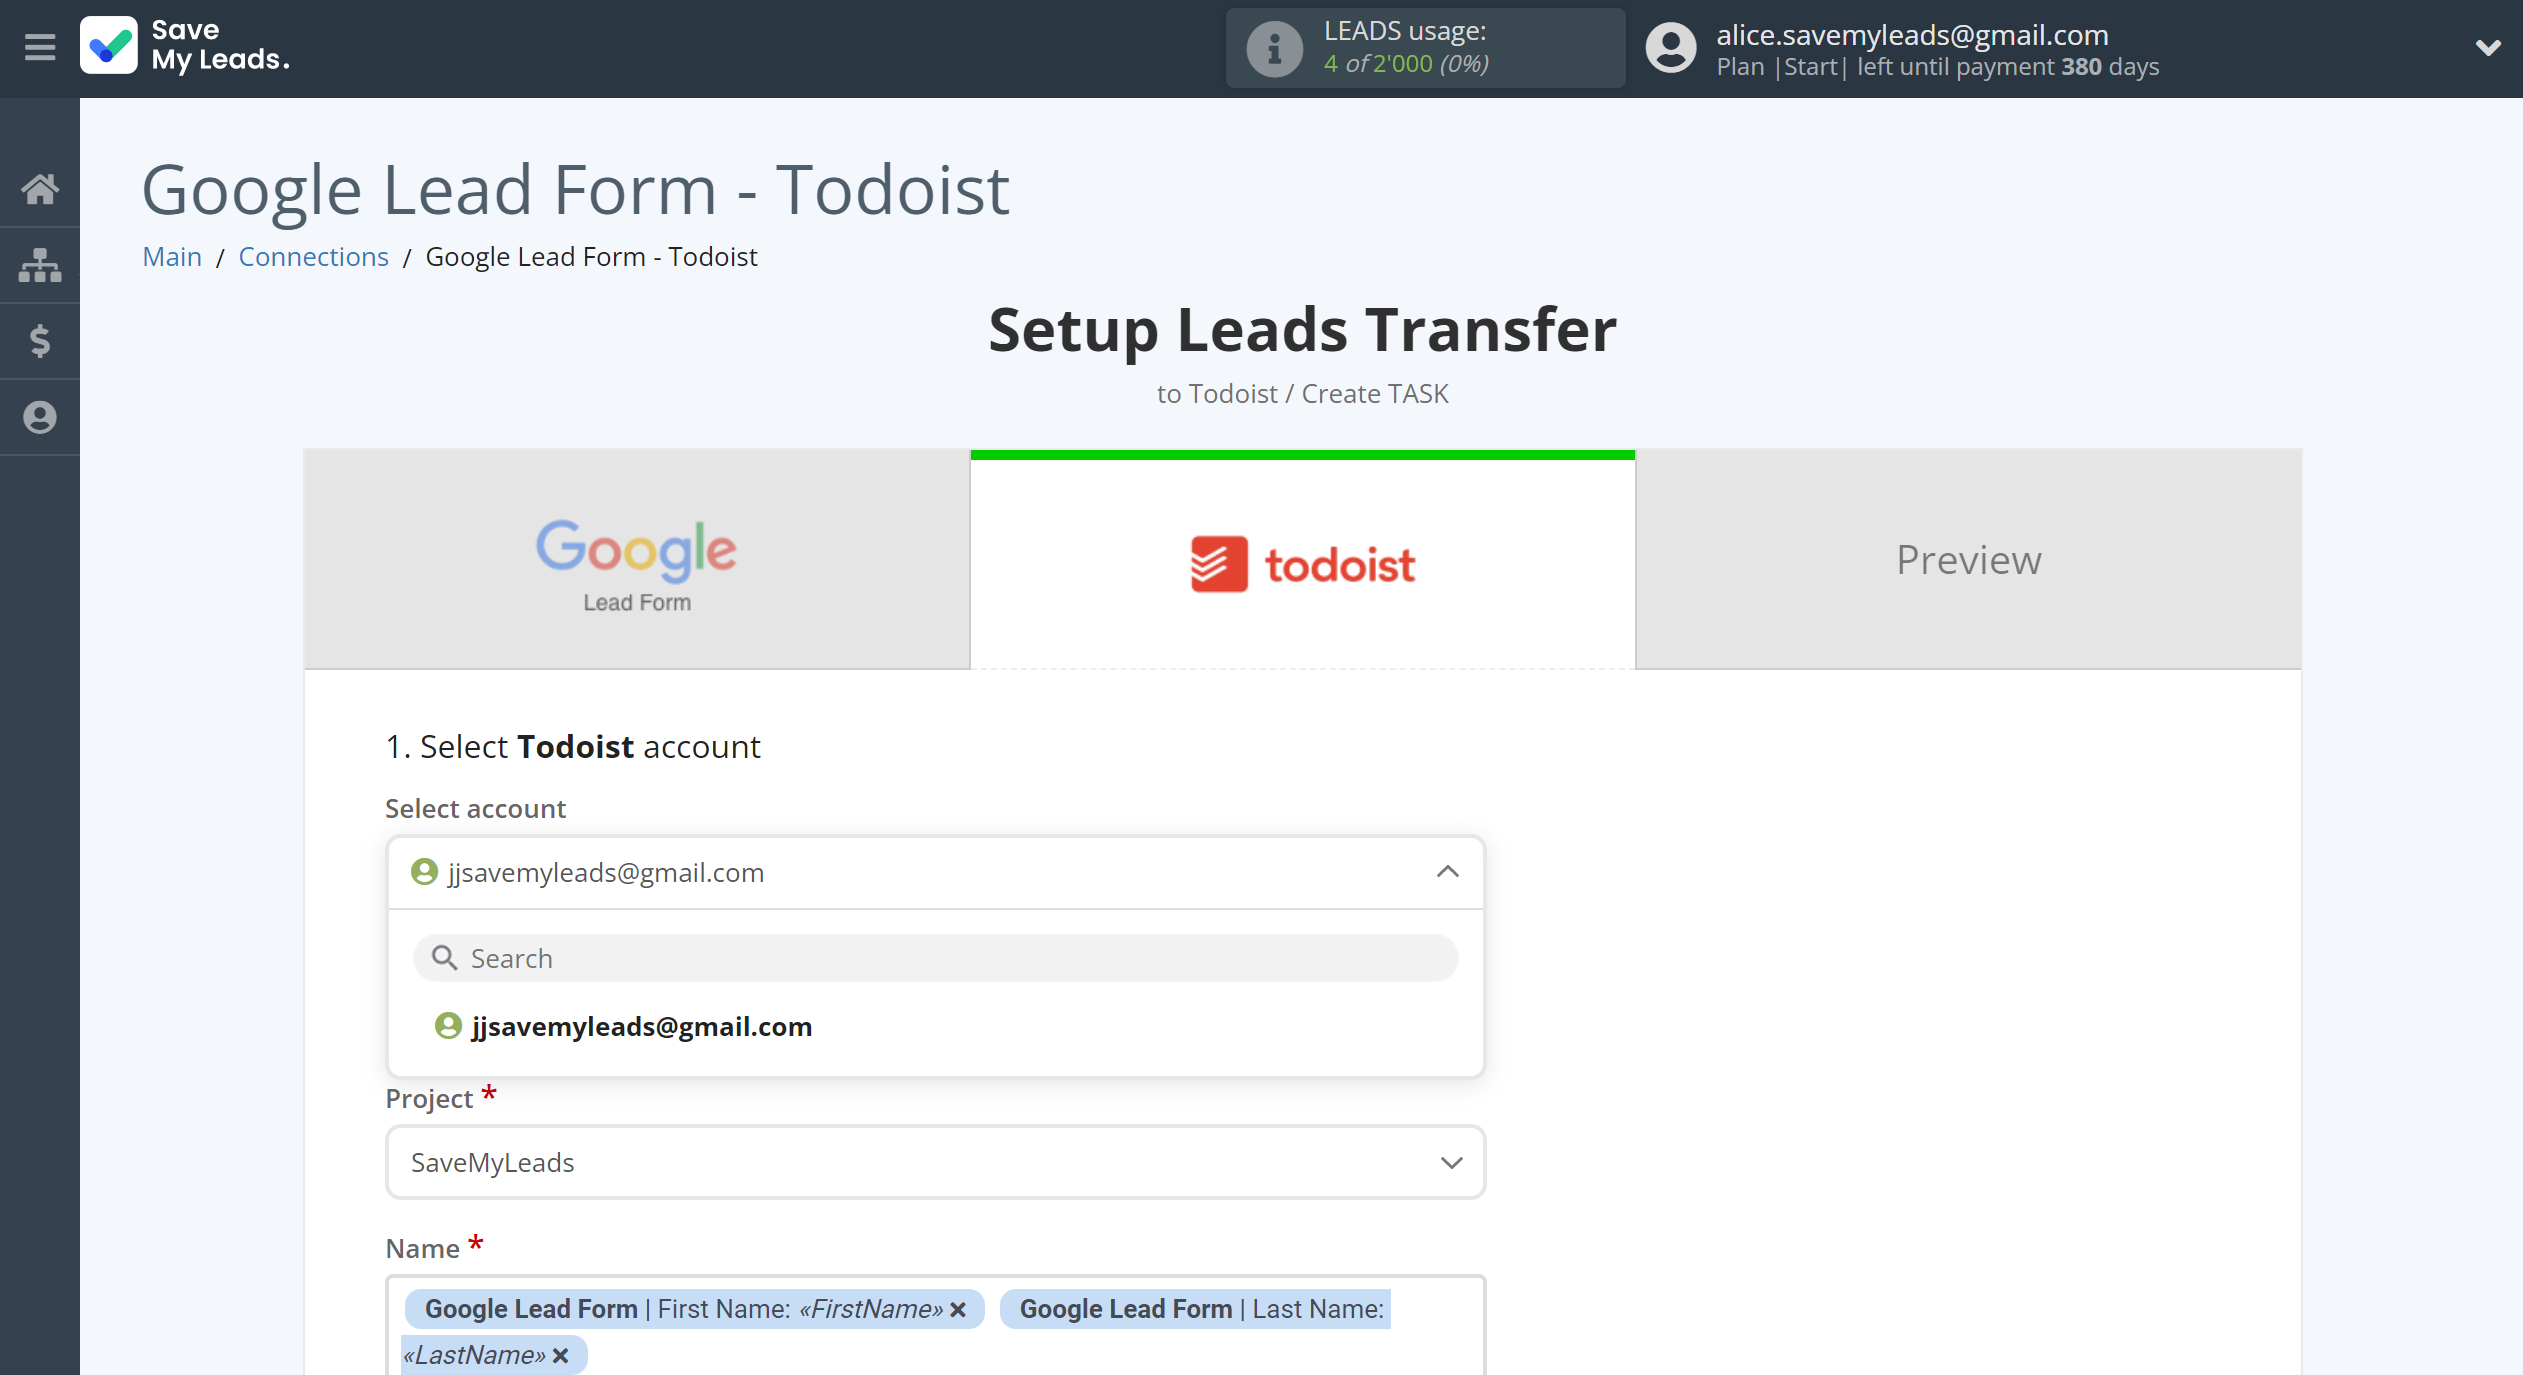
Task: Click the SaveMyLeads menu hamburger icon
Action: tap(41, 47)
